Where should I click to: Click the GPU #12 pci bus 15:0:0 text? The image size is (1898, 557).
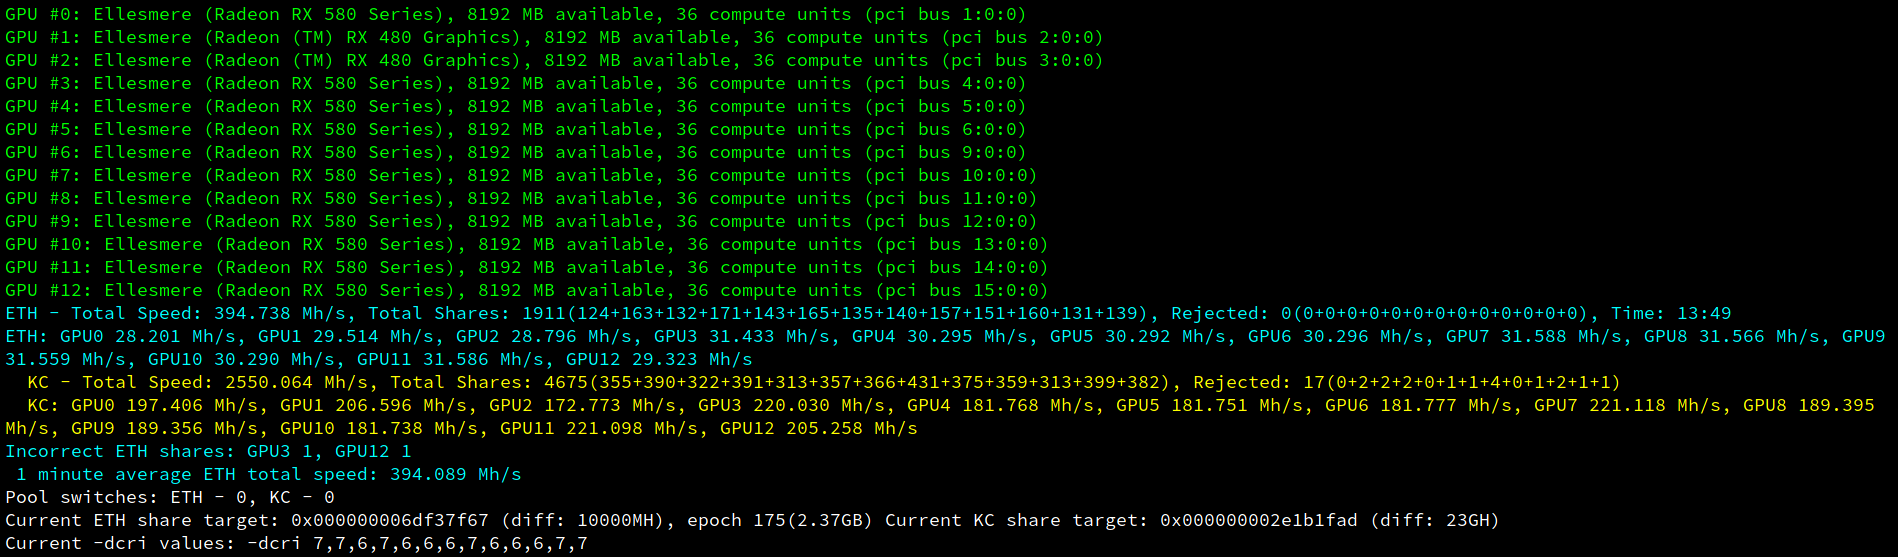click(962, 291)
